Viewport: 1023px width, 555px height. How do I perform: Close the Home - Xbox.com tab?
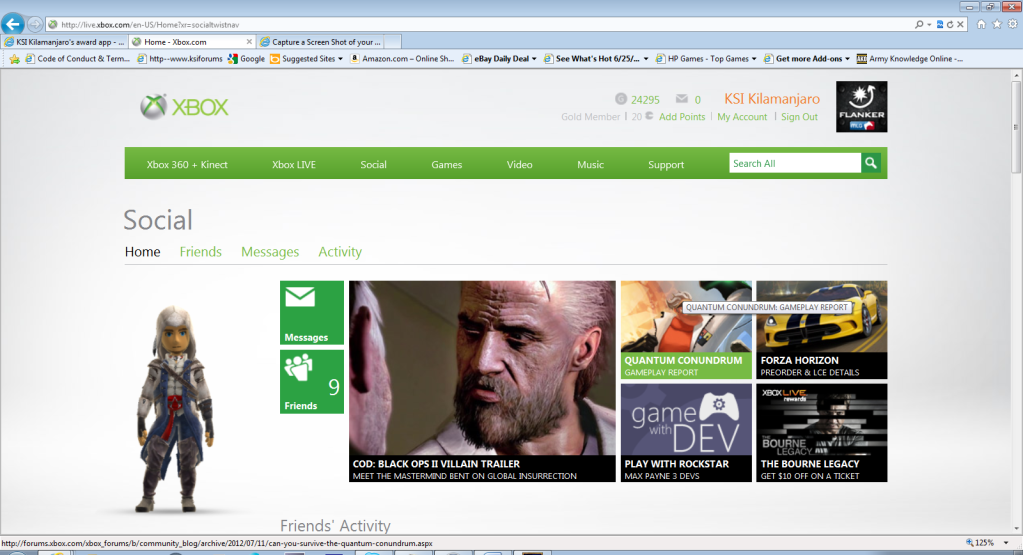point(249,42)
